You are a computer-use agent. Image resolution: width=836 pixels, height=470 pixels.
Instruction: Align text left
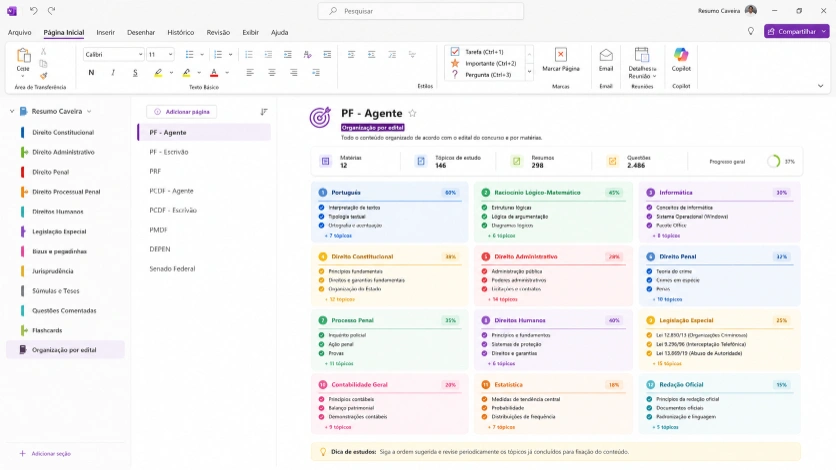click(250, 72)
